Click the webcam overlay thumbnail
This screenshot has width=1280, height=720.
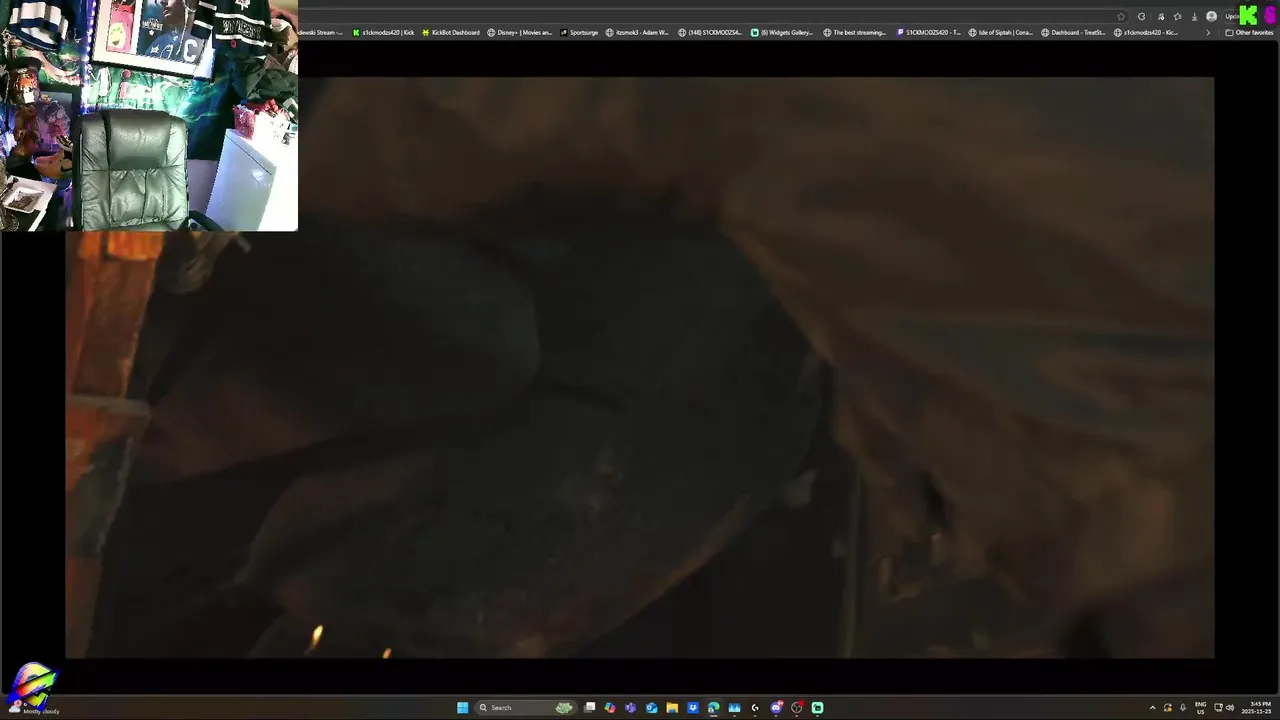149,115
